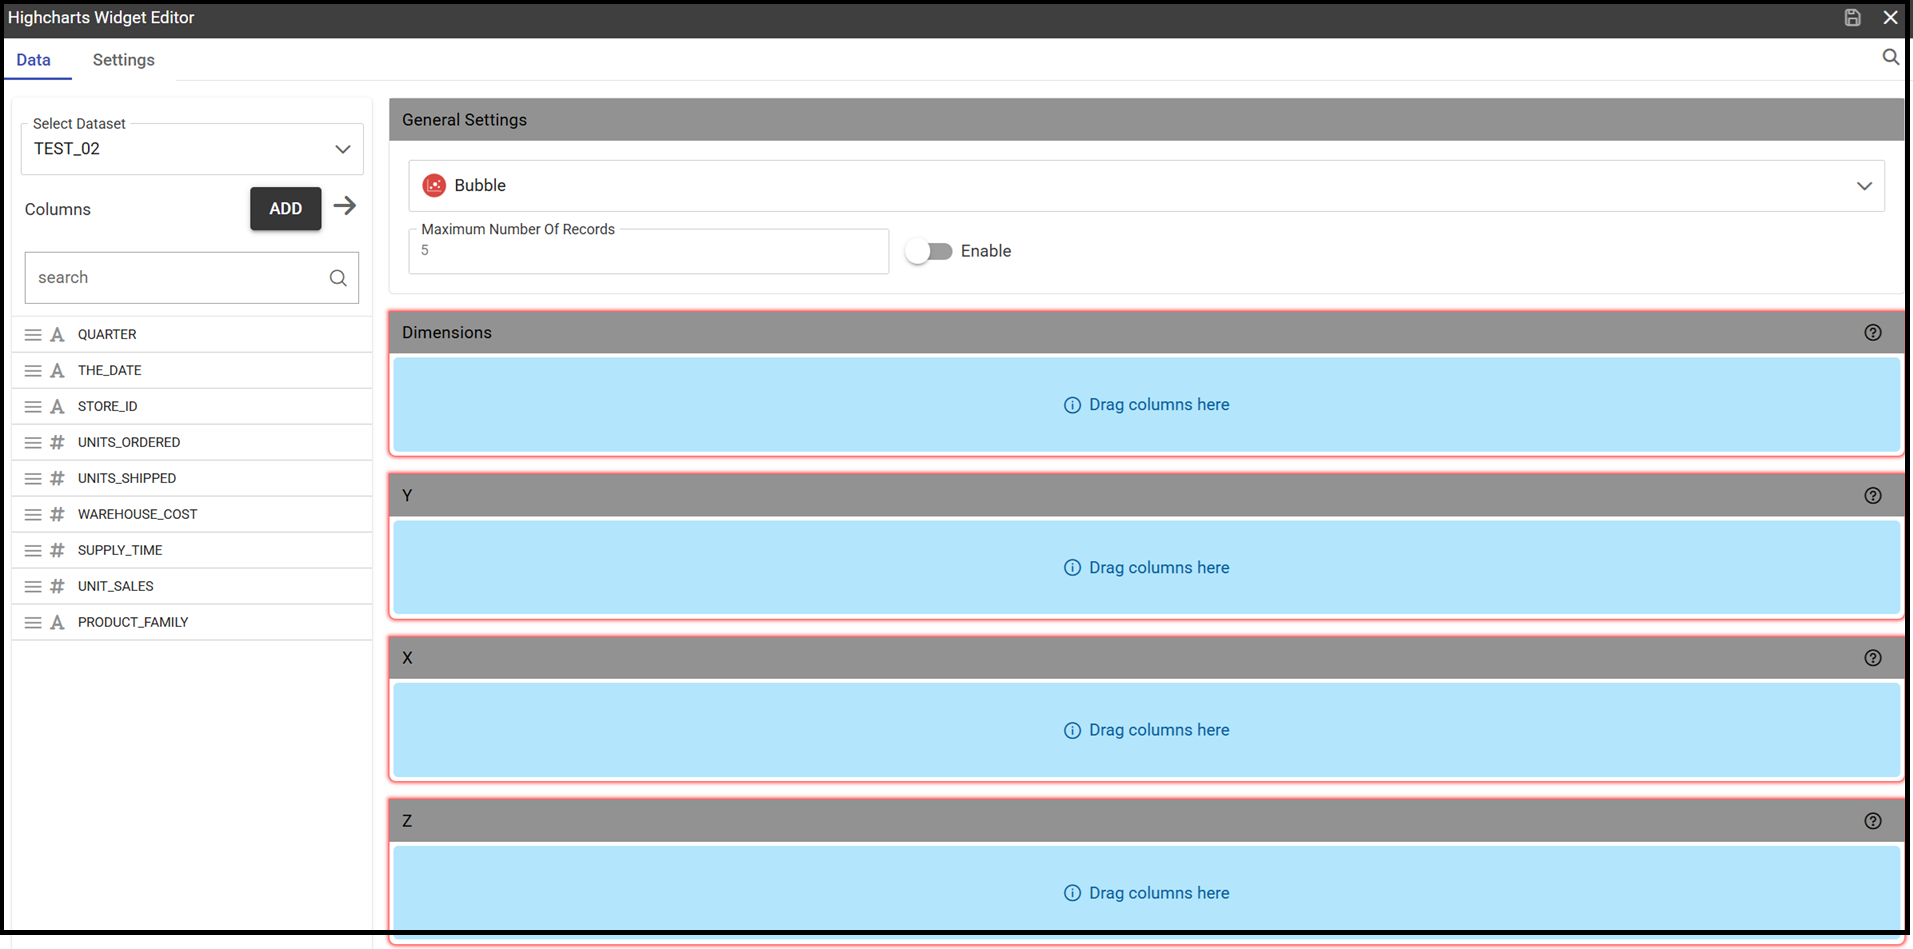The width and height of the screenshot is (1913, 949).
Task: Select the WAREHOUSE_COST column name
Action: 138,515
